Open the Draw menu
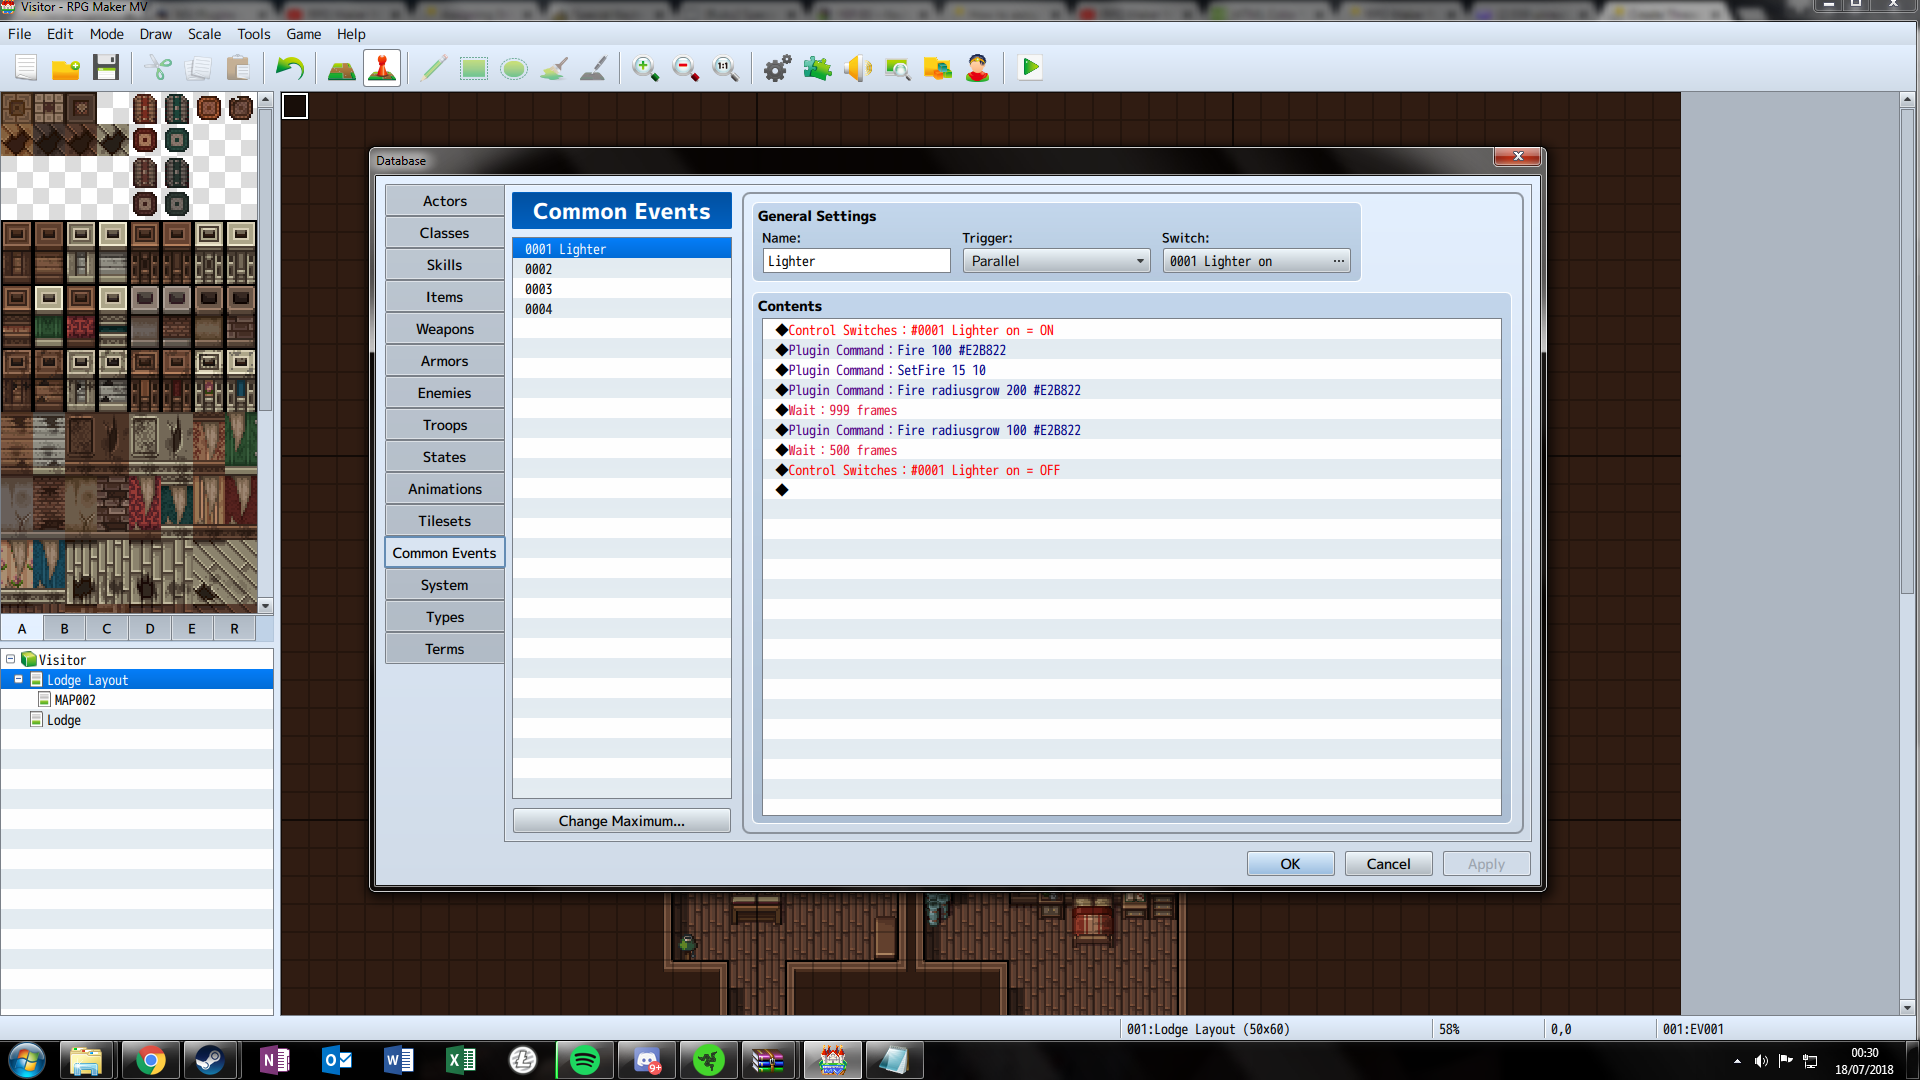Viewport: 1920px width, 1080px height. point(155,34)
